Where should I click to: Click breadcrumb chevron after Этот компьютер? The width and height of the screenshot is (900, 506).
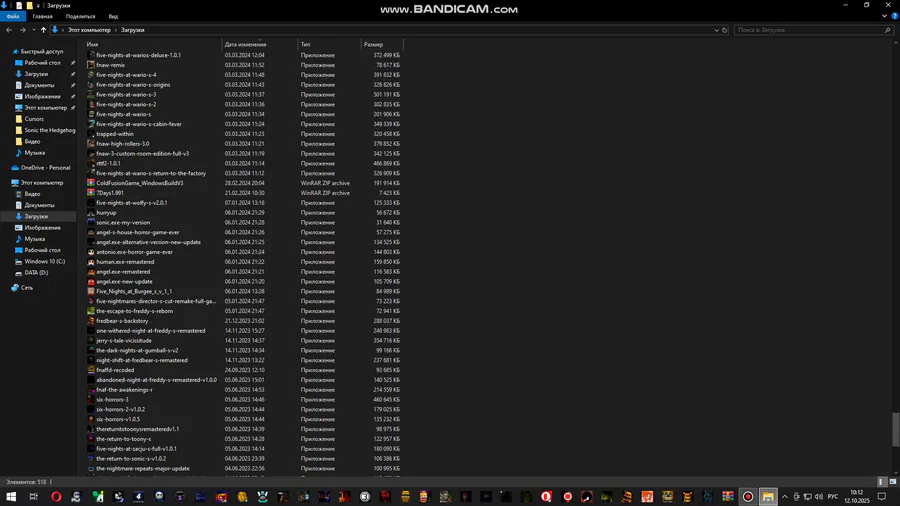tap(115, 30)
